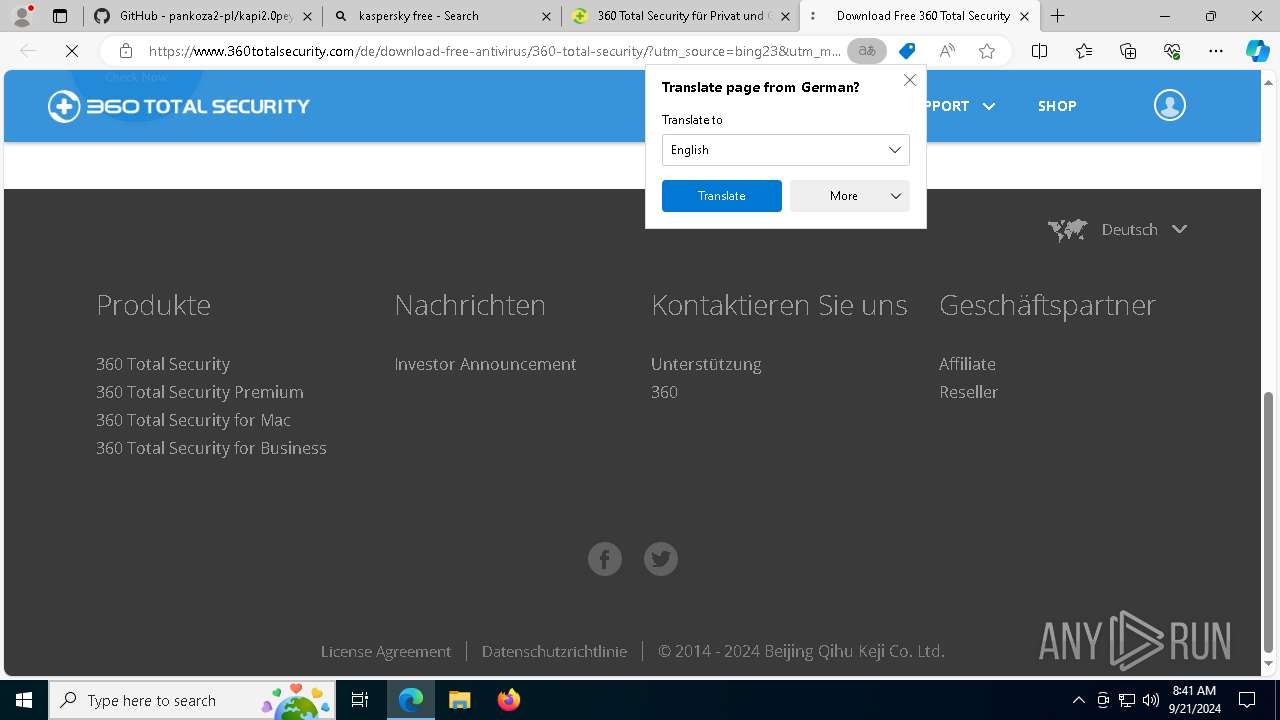This screenshot has height=720, width=1280.
Task: Open 360 Total Security Facebook page
Action: [605, 559]
